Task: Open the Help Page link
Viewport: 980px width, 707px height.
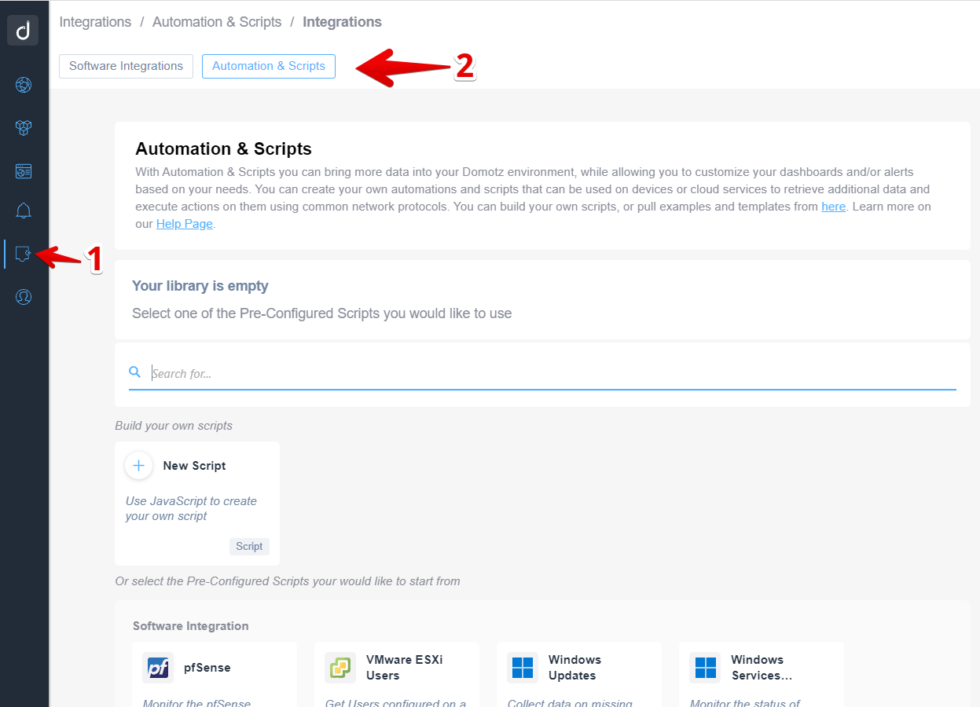Action: click(x=184, y=223)
